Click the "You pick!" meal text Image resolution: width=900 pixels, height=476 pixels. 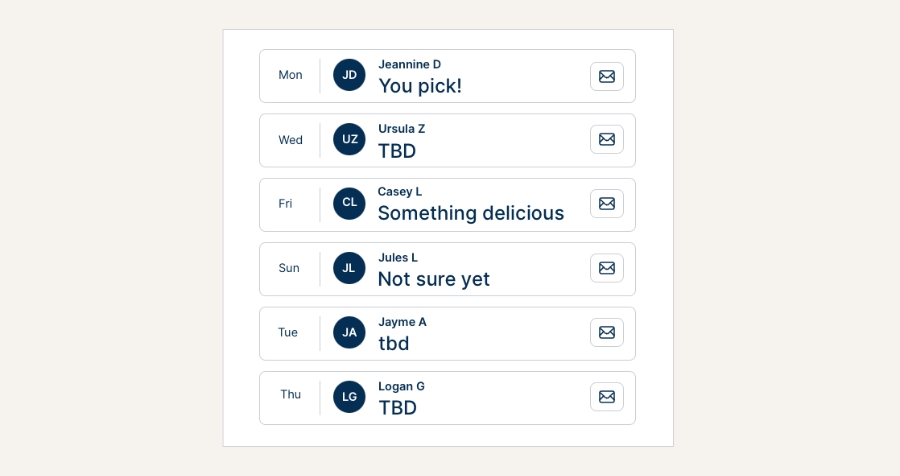coord(420,86)
